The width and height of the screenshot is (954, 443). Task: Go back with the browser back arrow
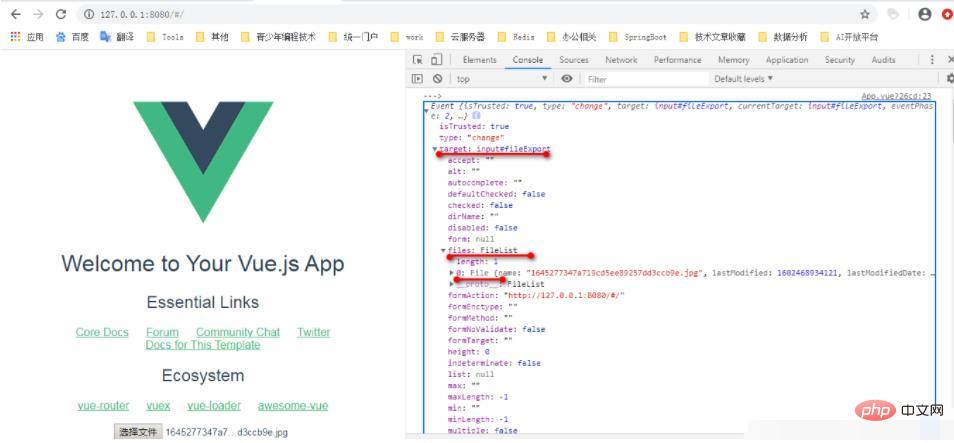click(x=16, y=14)
